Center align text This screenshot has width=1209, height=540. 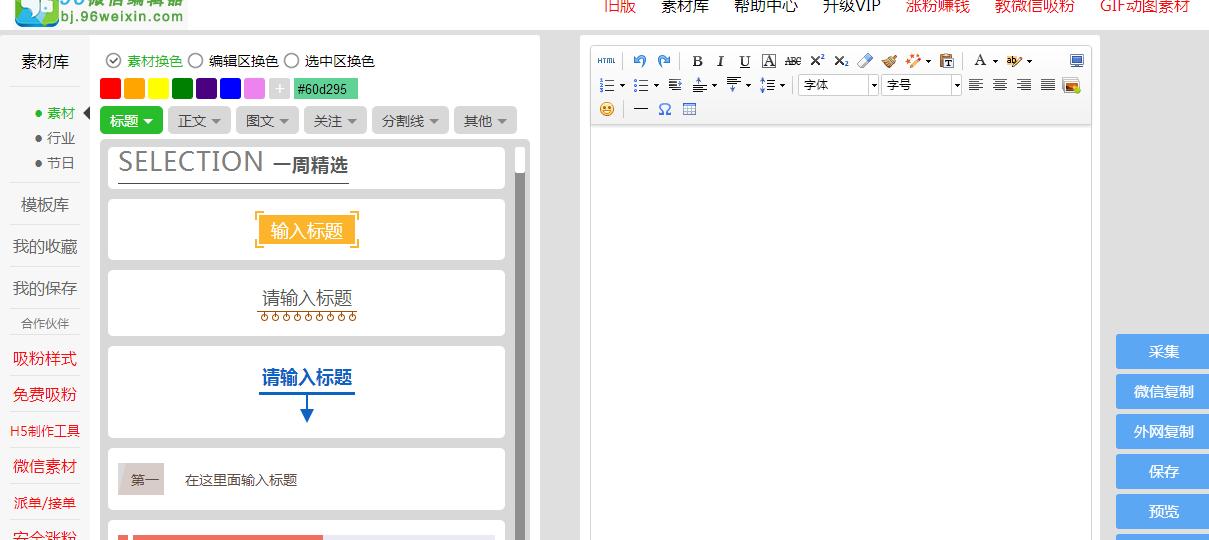[1000, 85]
